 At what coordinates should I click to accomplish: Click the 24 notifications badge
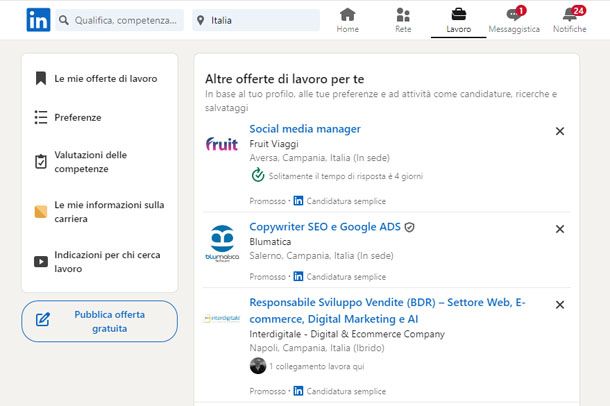pyautogui.click(x=579, y=10)
